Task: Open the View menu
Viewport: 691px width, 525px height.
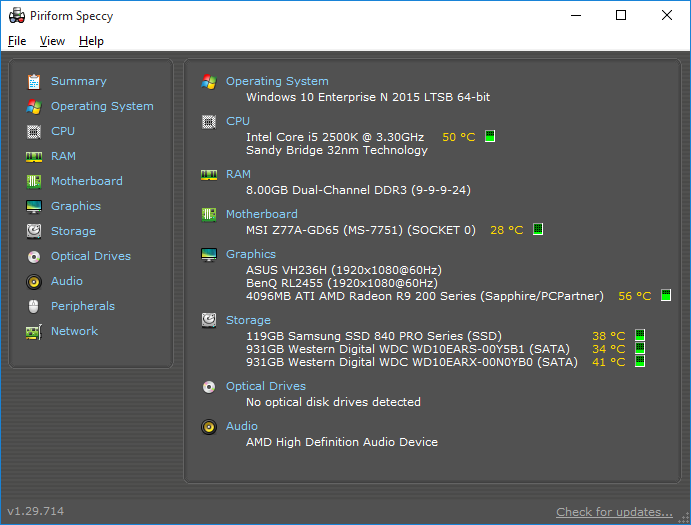Action: [52, 41]
